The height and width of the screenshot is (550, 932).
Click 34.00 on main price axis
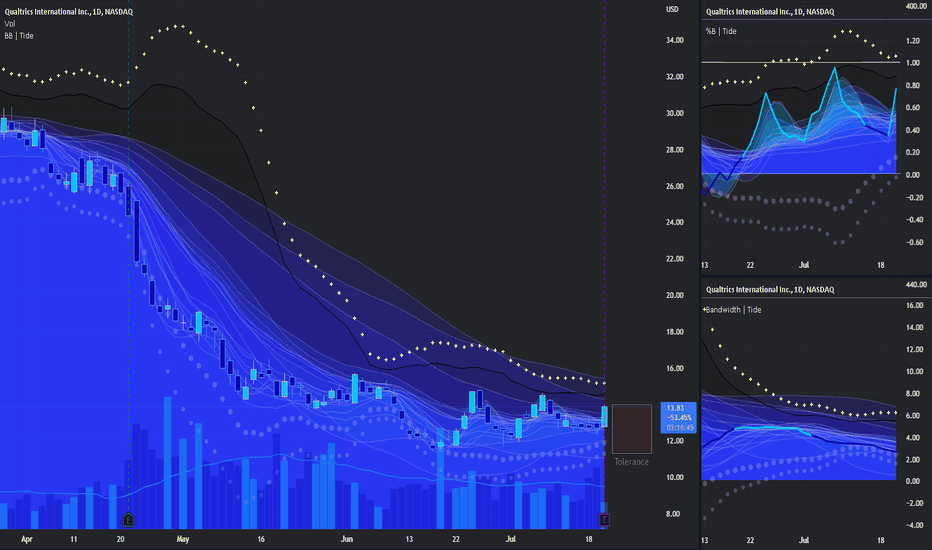(675, 40)
